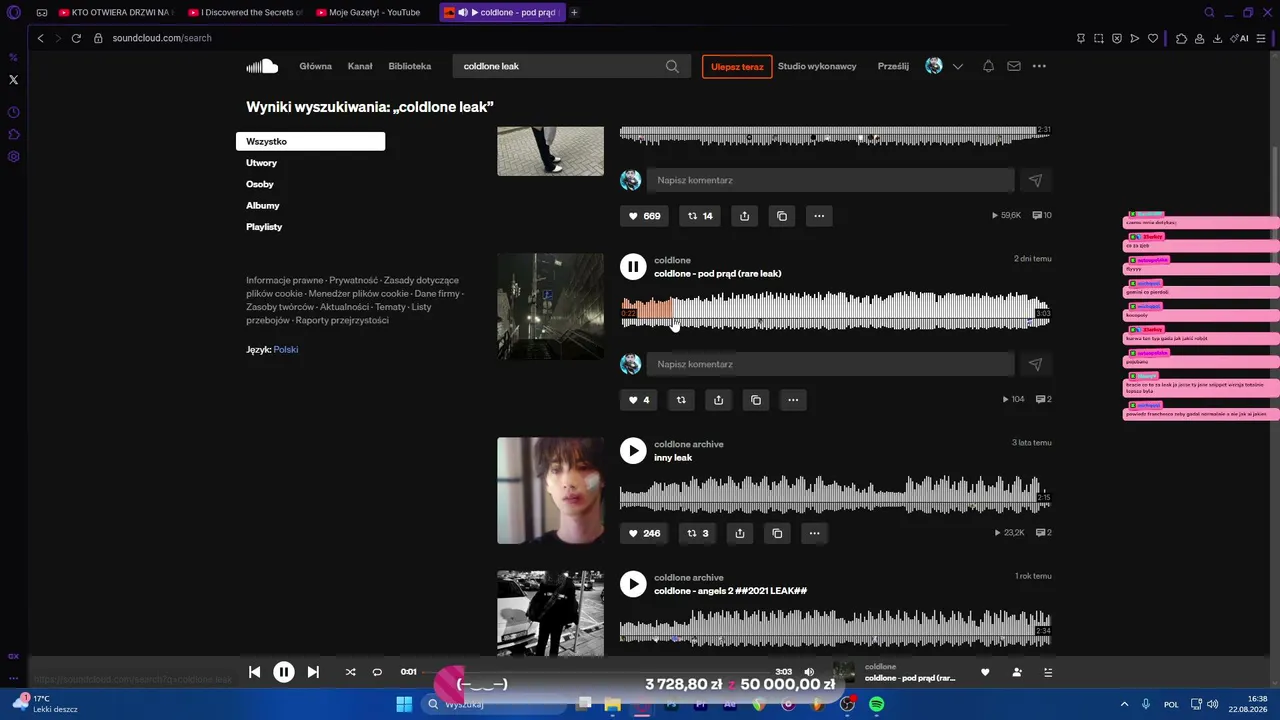Filter results by Osoby
This screenshot has width=1280, height=720.
[x=260, y=184]
